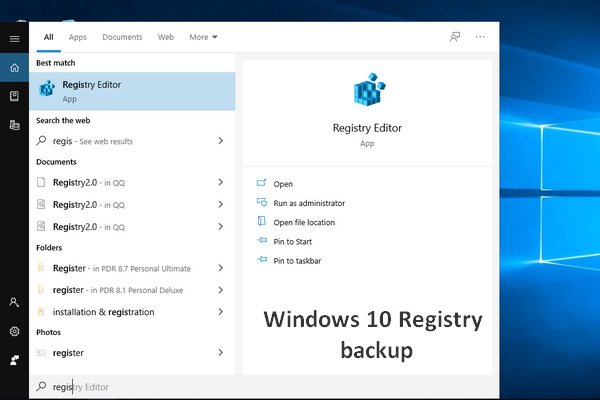Open the ellipsis options menu

(481, 37)
